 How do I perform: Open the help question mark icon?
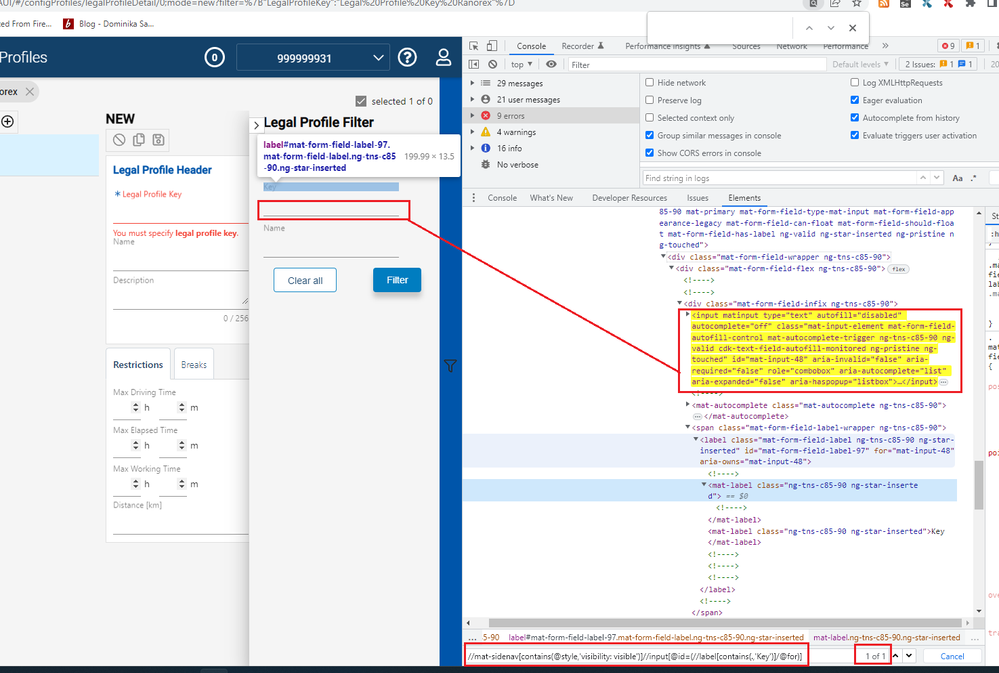point(407,58)
